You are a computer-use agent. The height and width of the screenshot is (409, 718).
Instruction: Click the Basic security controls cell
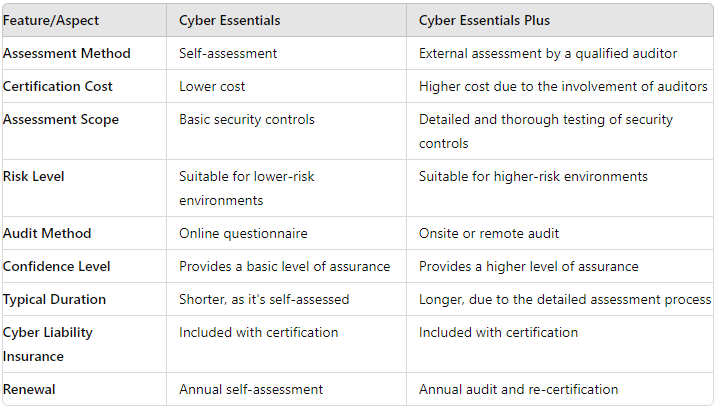click(x=246, y=119)
